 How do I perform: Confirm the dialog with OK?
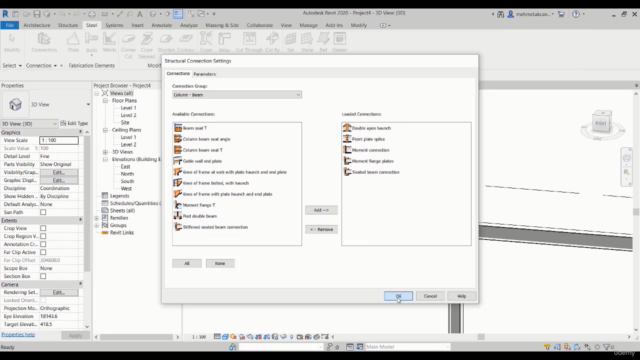click(x=398, y=296)
